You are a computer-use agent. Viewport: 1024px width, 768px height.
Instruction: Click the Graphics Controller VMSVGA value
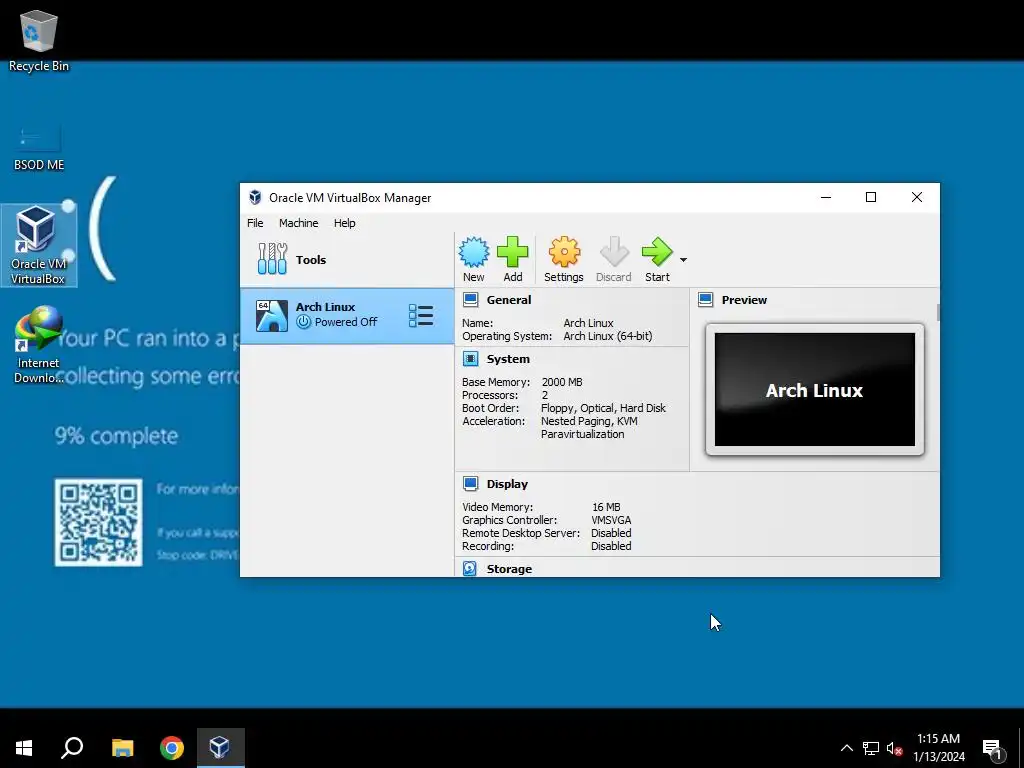point(611,520)
